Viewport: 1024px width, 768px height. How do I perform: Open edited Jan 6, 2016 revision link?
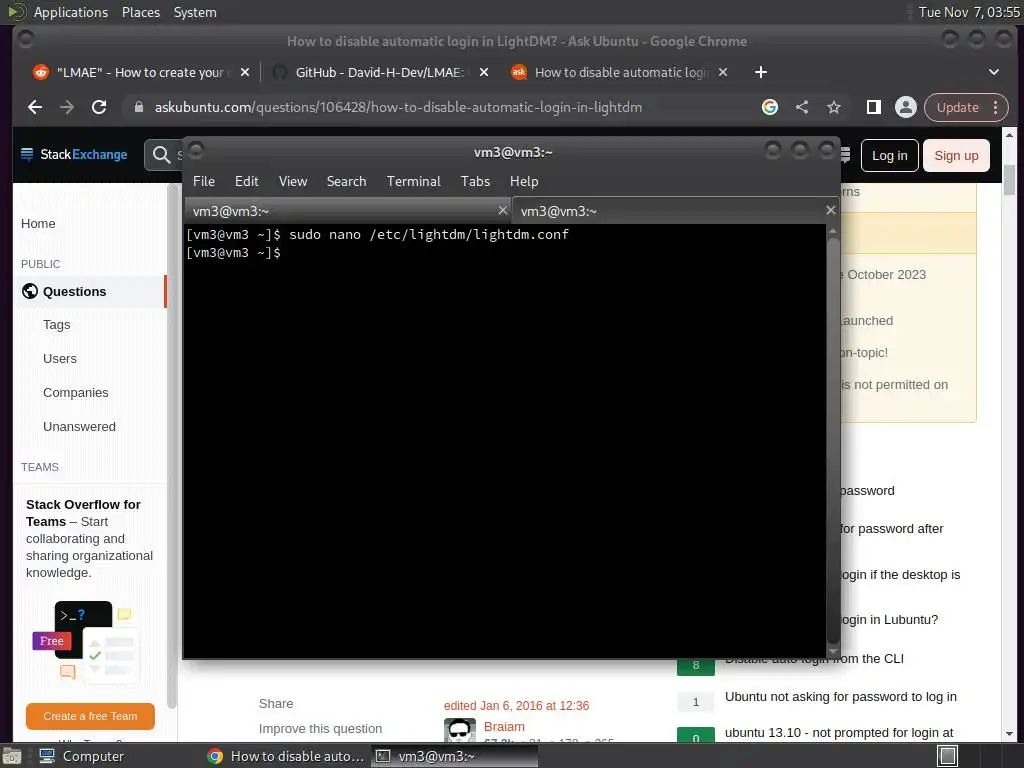click(516, 705)
